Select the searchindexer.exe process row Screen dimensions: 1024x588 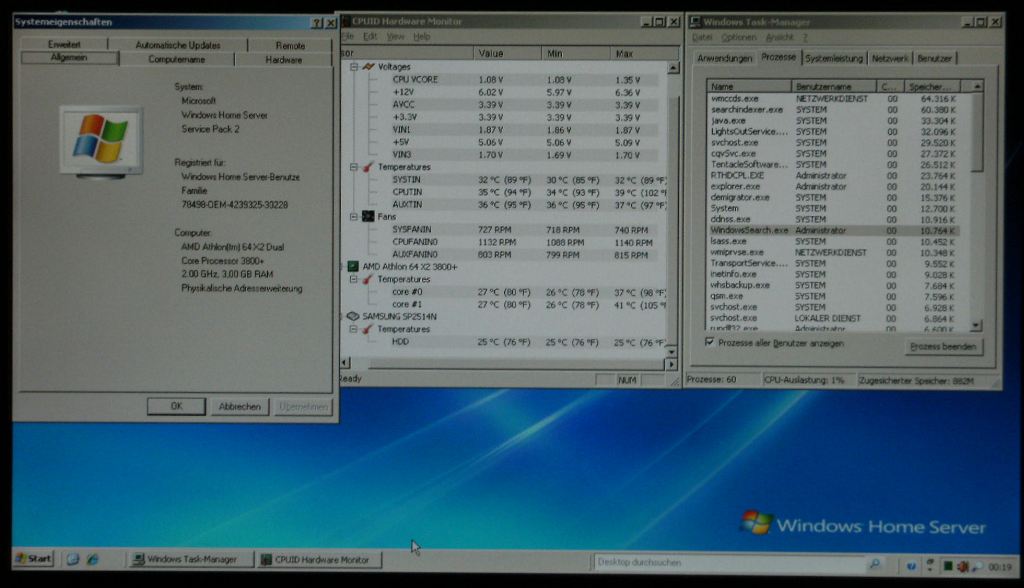click(x=834, y=110)
